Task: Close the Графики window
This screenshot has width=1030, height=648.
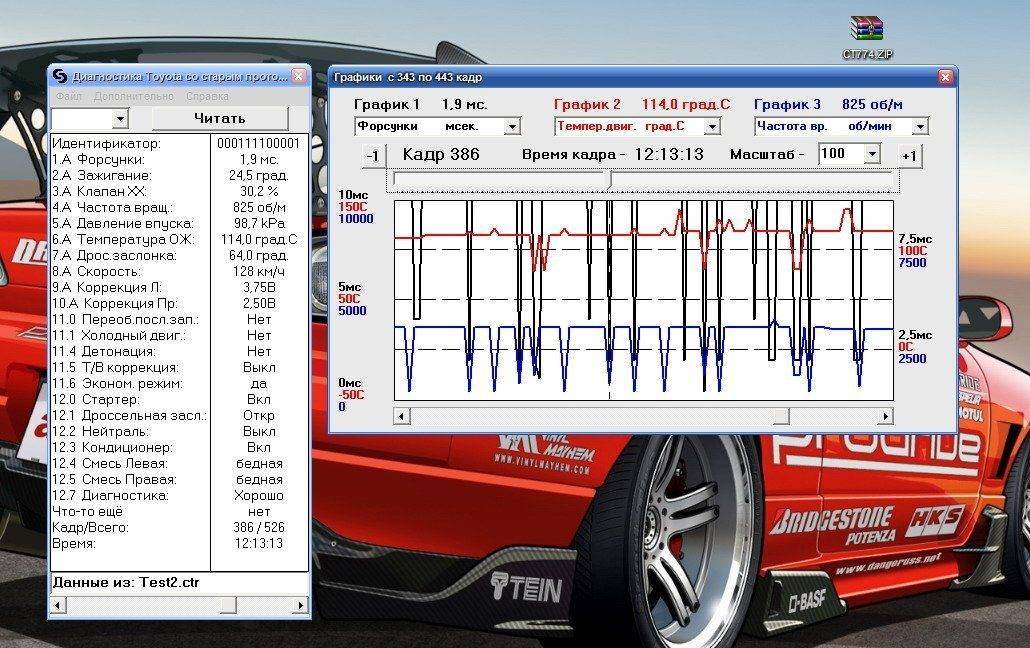Action: [945, 77]
